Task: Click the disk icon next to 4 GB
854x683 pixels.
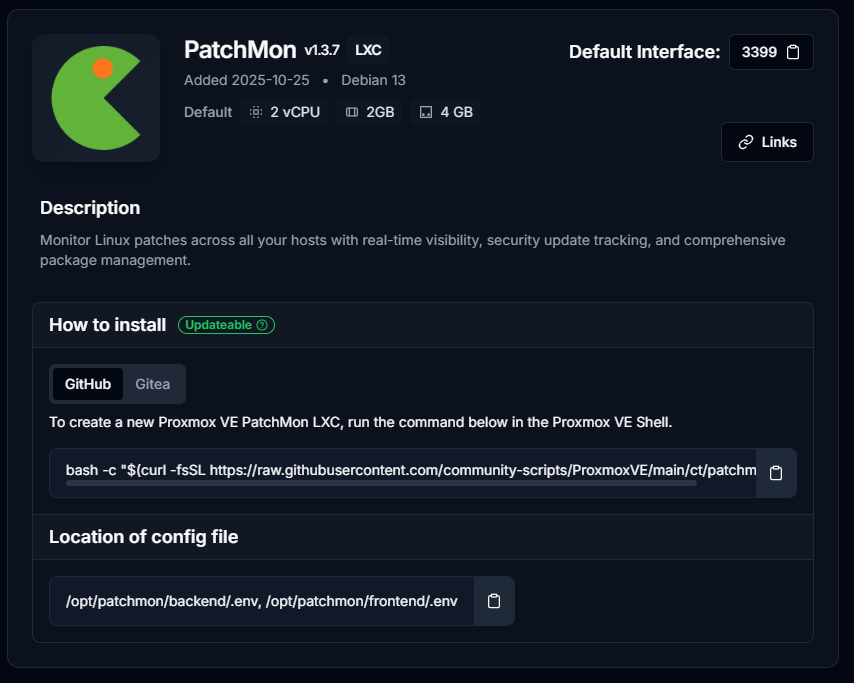Action: (426, 112)
